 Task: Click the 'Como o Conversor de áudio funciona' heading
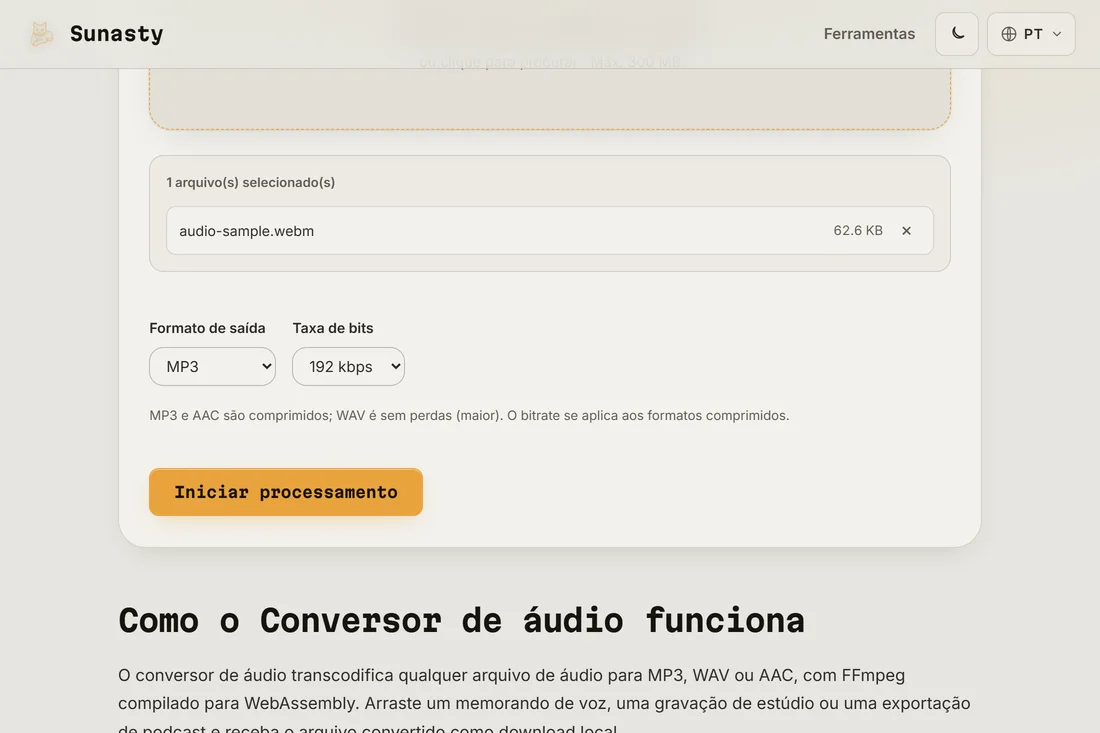point(461,621)
